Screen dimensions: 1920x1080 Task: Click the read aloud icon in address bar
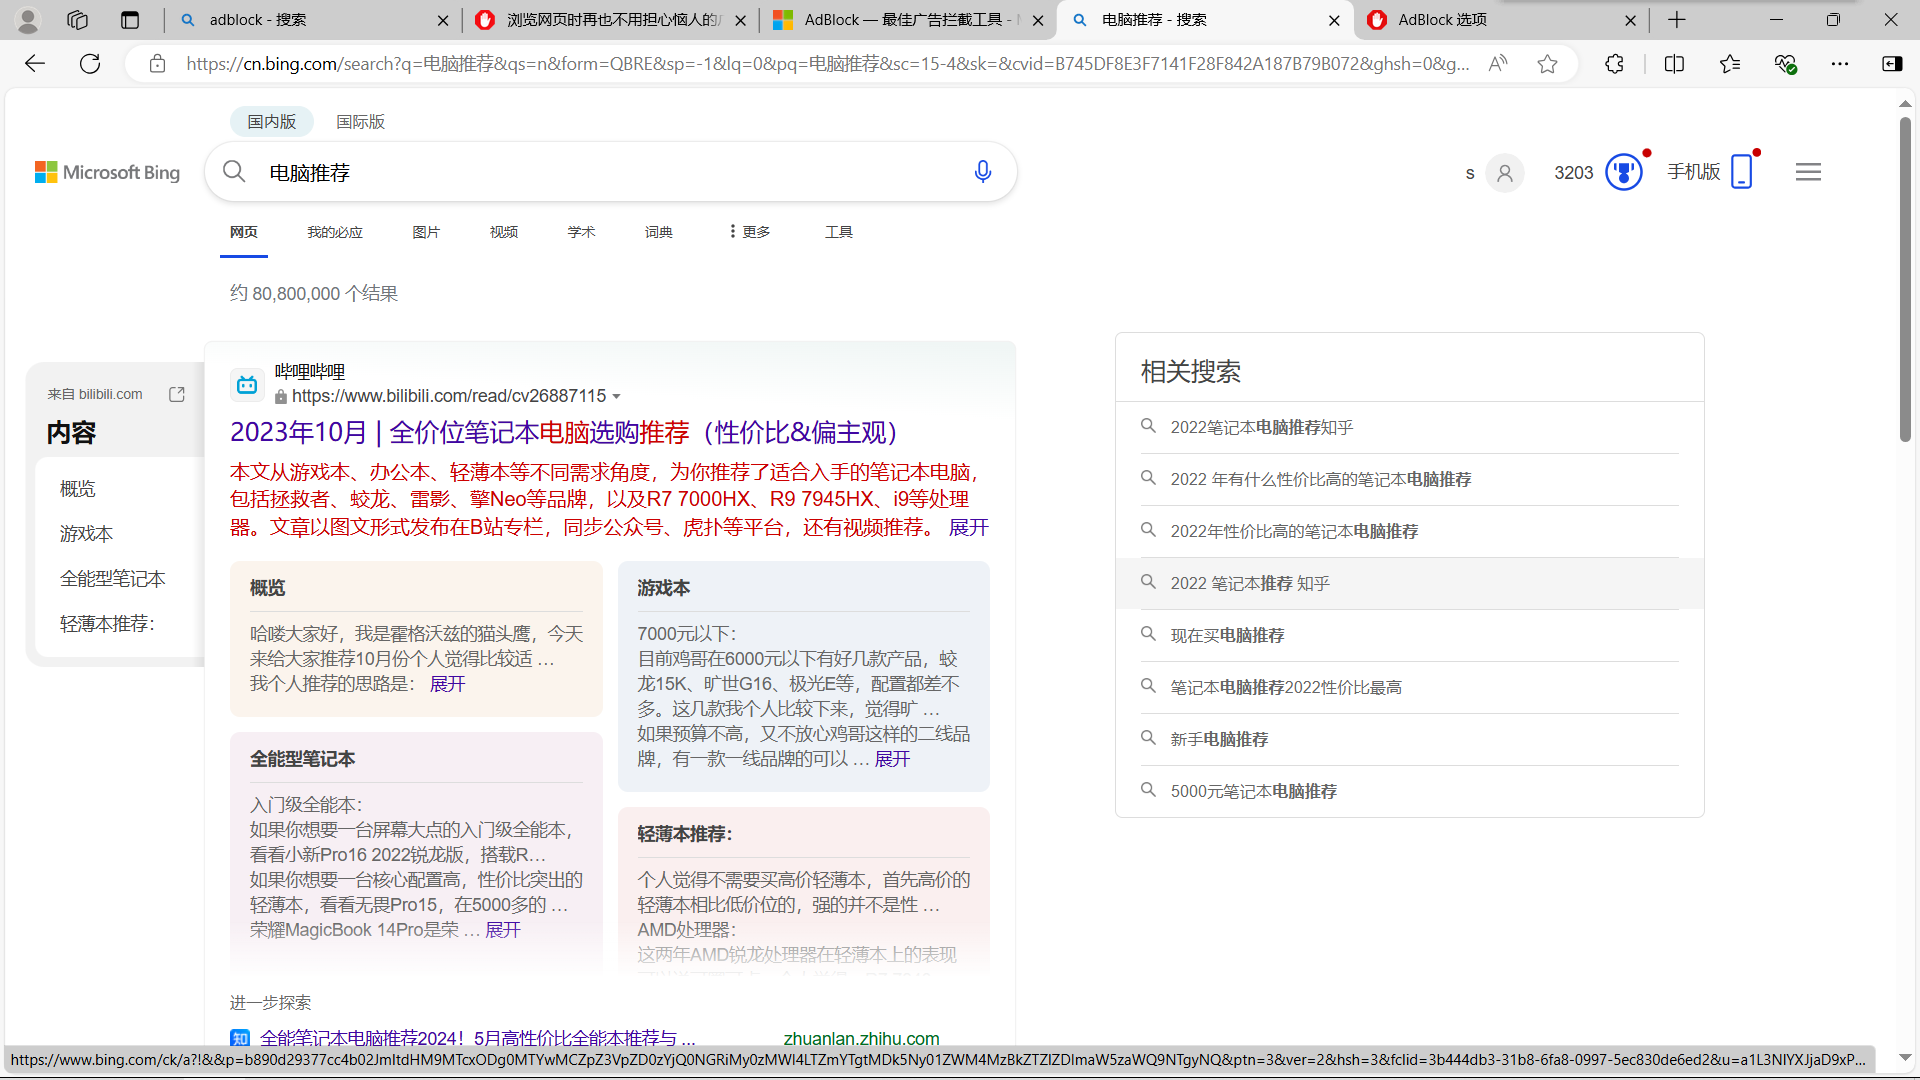1497,64
